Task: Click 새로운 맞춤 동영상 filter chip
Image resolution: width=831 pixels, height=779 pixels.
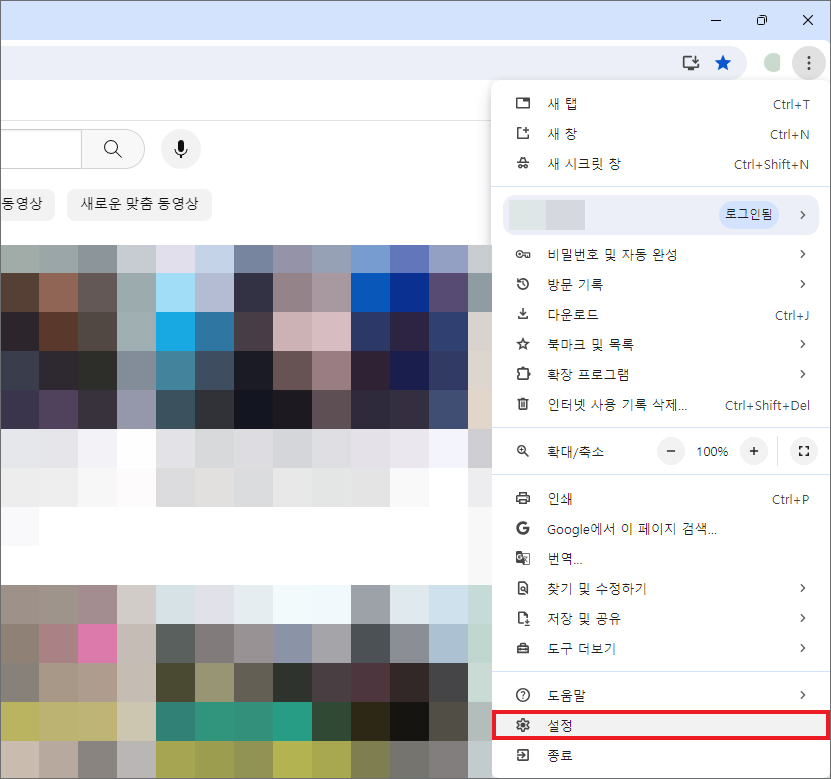Action: [139, 204]
